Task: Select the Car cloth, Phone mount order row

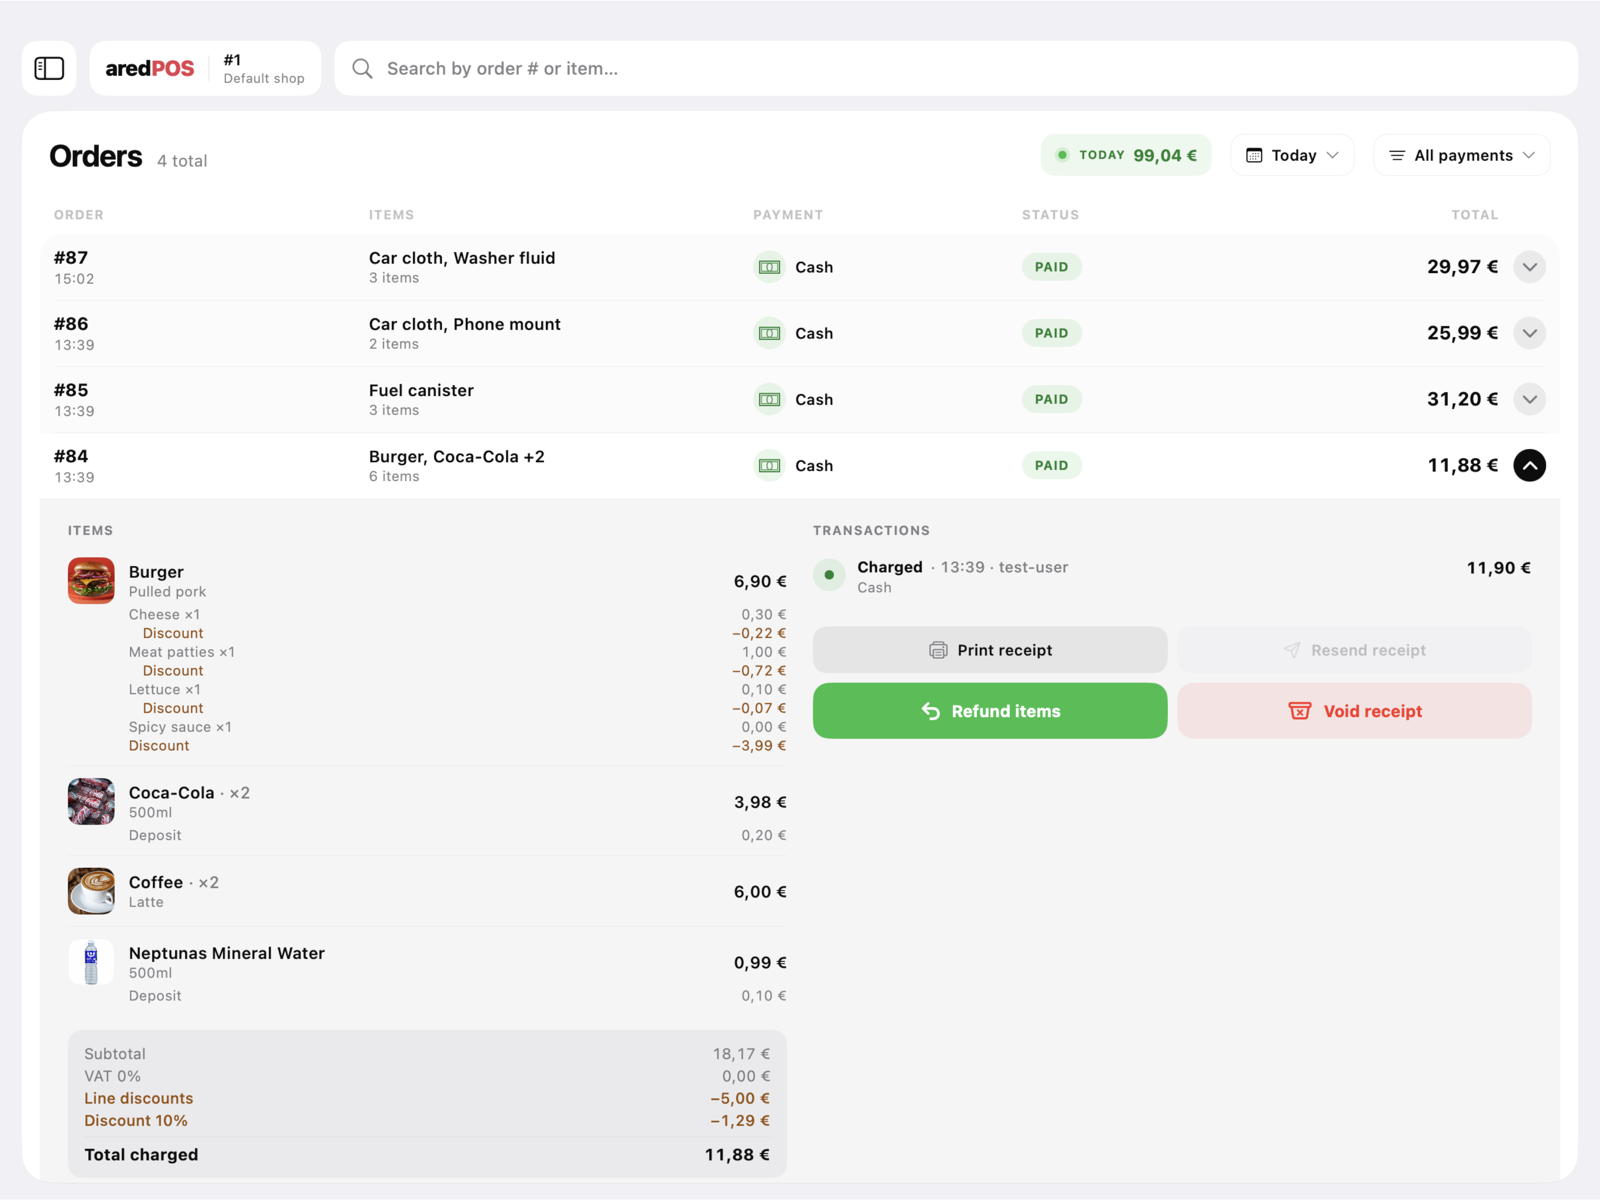Action: (x=800, y=333)
